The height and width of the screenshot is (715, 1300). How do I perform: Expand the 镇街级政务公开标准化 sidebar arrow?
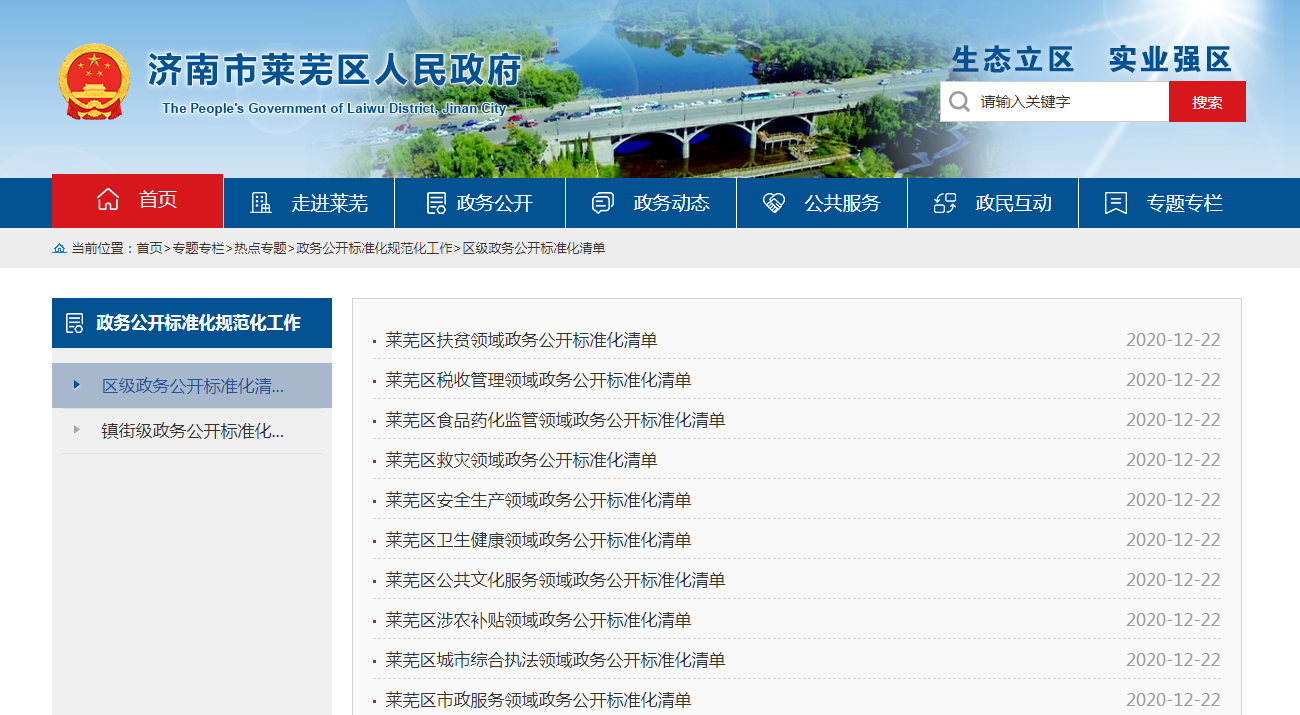click(x=76, y=430)
